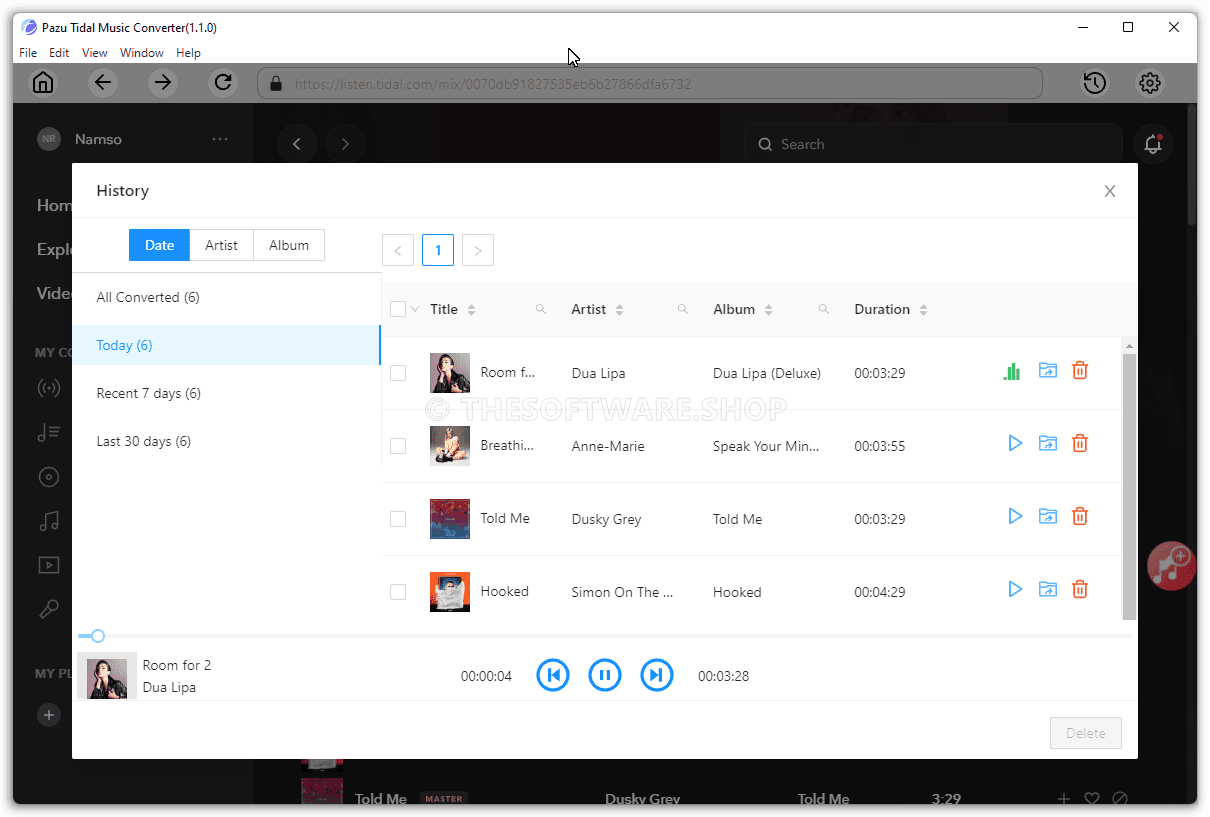Open settings gear icon in toolbar

point(1150,83)
